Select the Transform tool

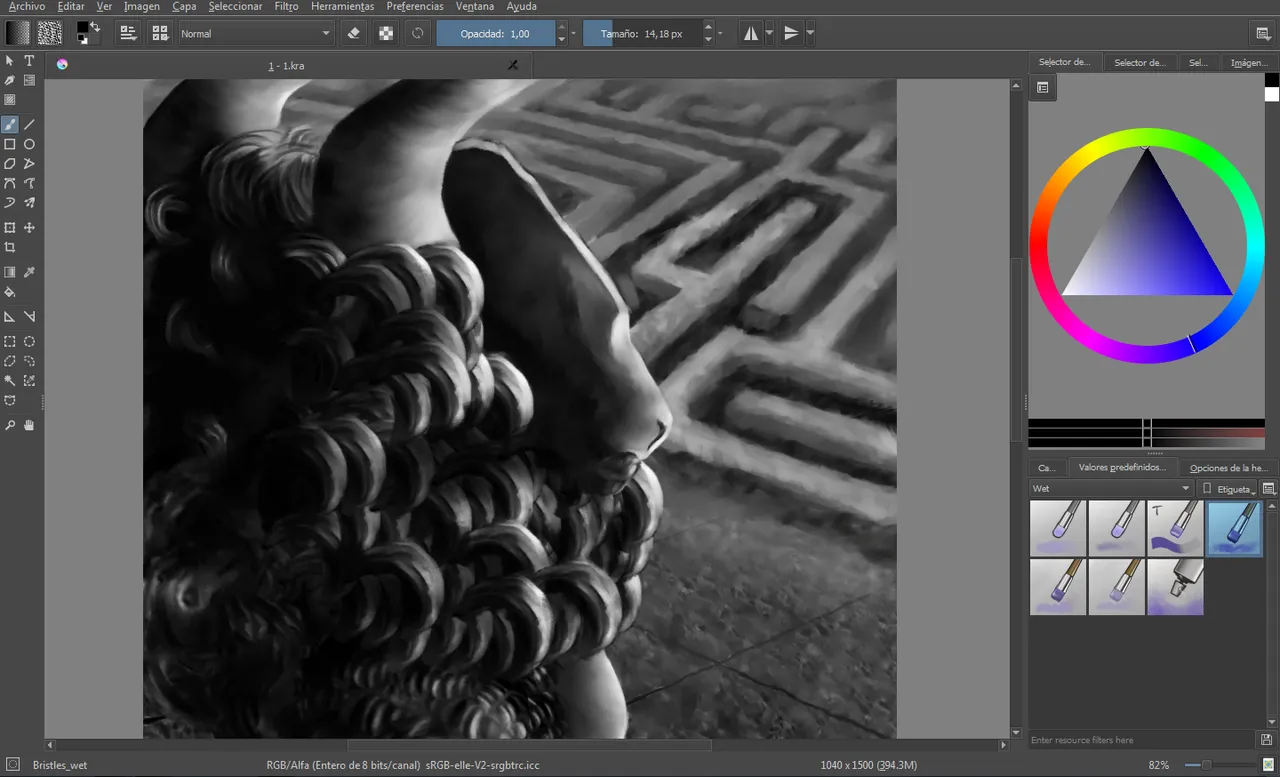pyautogui.click(x=10, y=228)
